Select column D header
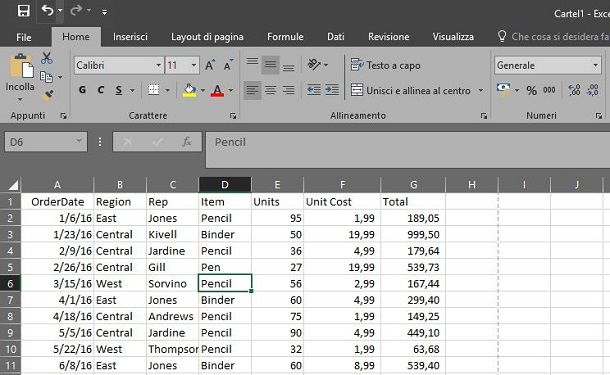The width and height of the screenshot is (610, 375). click(x=225, y=185)
